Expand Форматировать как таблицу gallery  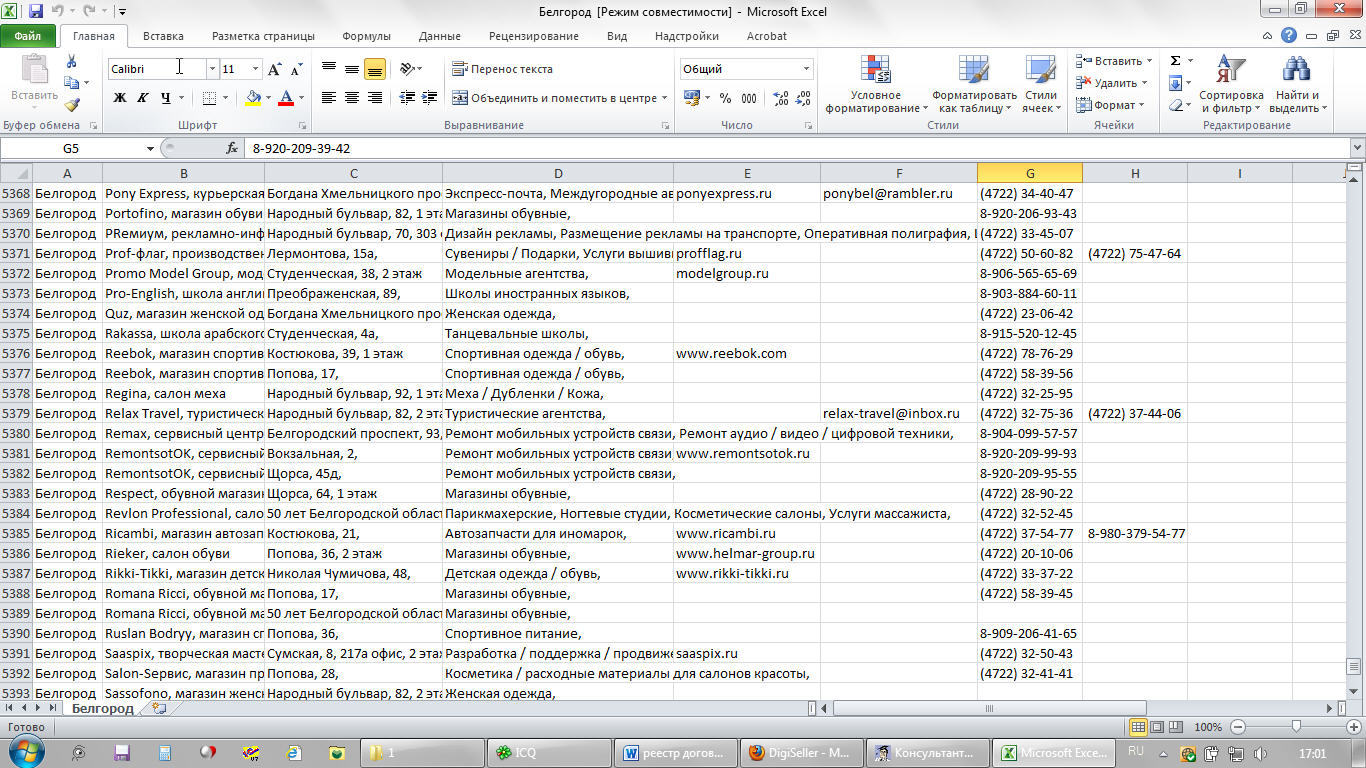pos(974,84)
